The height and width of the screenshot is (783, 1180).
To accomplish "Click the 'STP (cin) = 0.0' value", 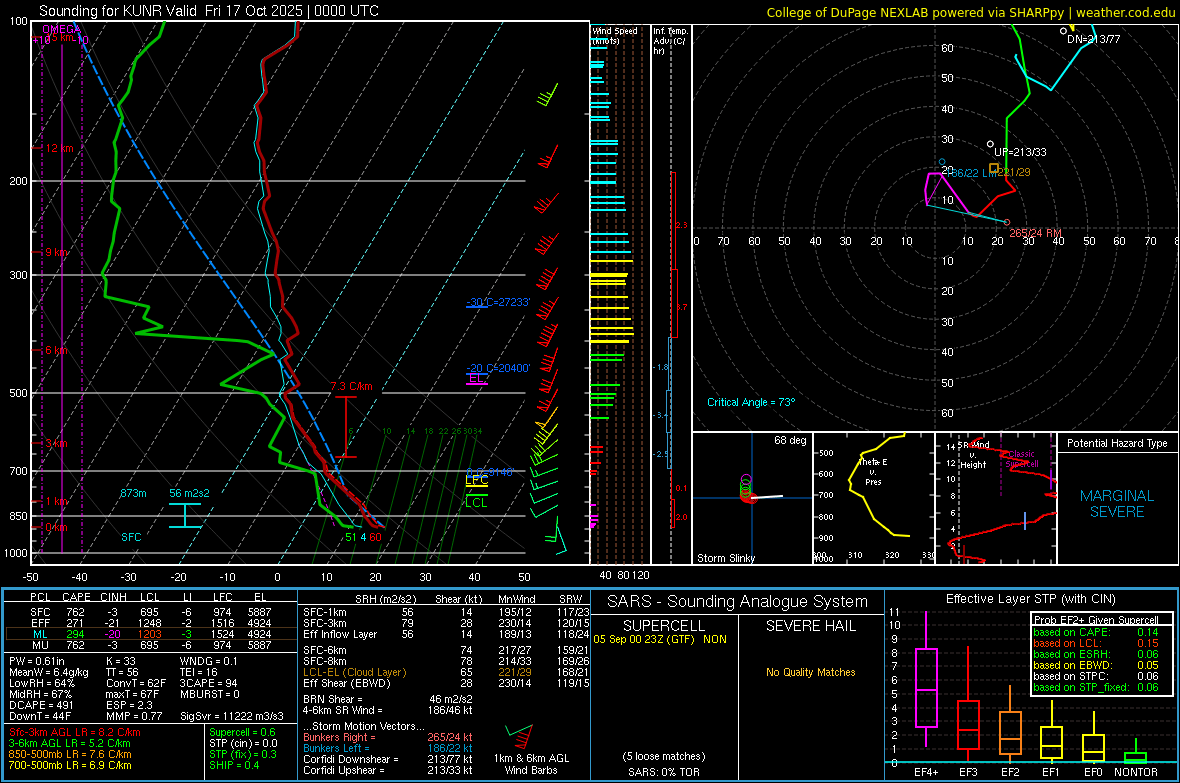I will pyautogui.click(x=243, y=743).
